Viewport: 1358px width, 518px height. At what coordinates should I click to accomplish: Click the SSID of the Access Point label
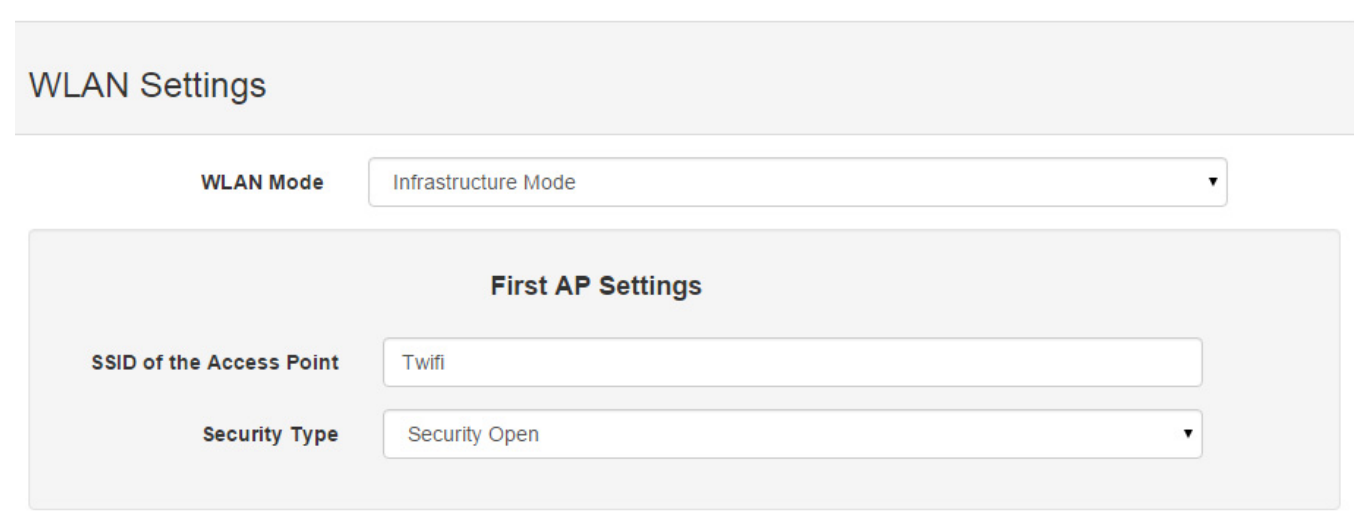pos(215,362)
